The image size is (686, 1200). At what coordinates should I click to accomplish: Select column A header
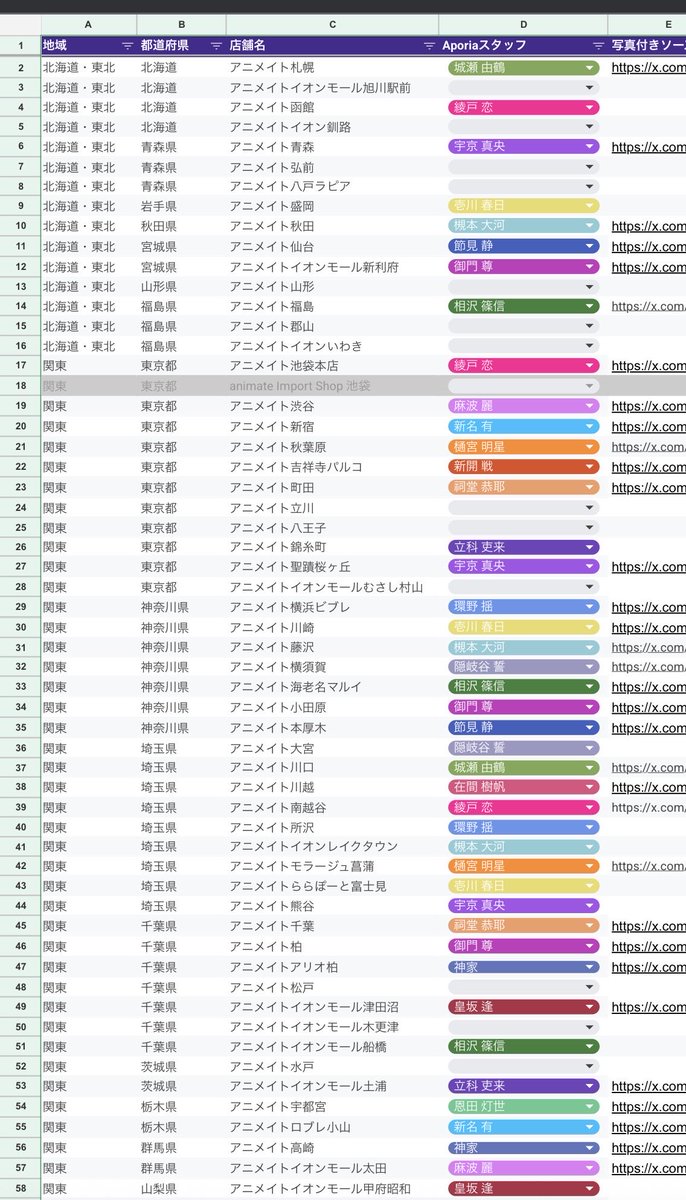click(89, 23)
